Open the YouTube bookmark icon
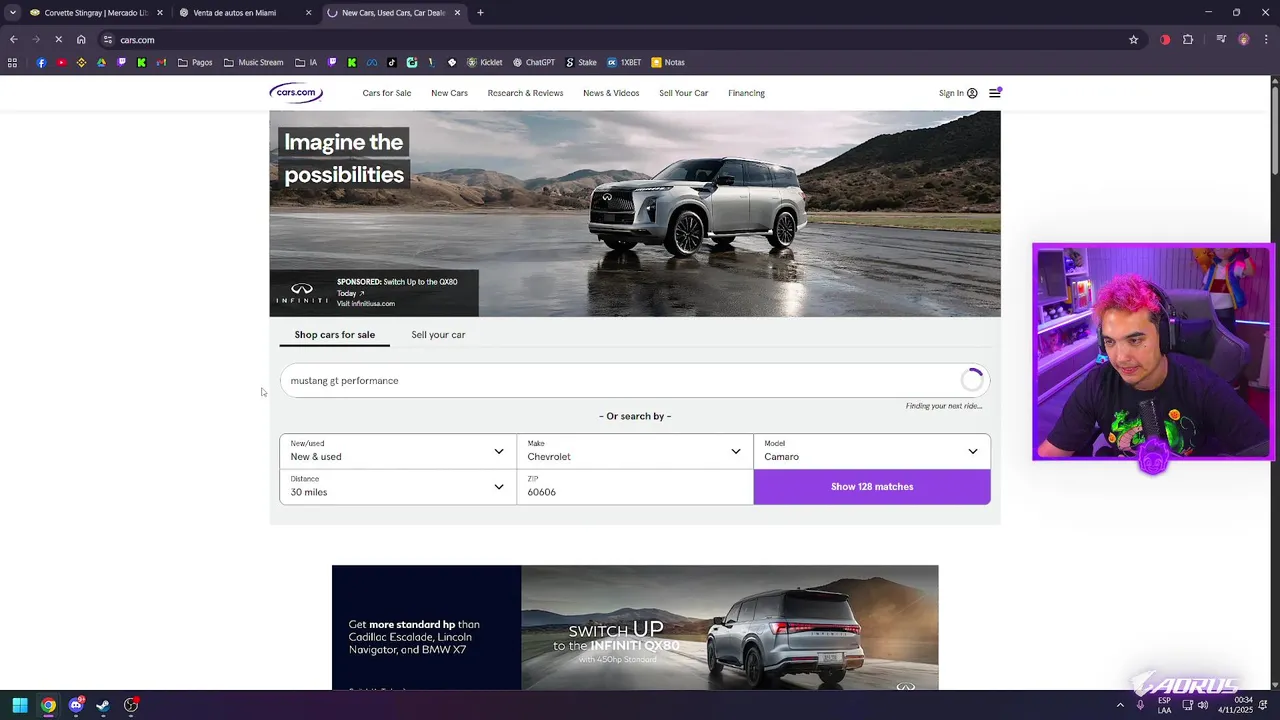Image resolution: width=1280 pixels, height=720 pixels. (x=61, y=62)
